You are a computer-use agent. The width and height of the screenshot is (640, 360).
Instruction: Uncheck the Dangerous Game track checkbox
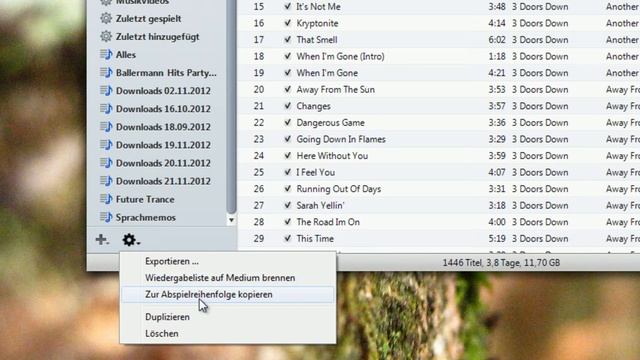[x=288, y=122]
